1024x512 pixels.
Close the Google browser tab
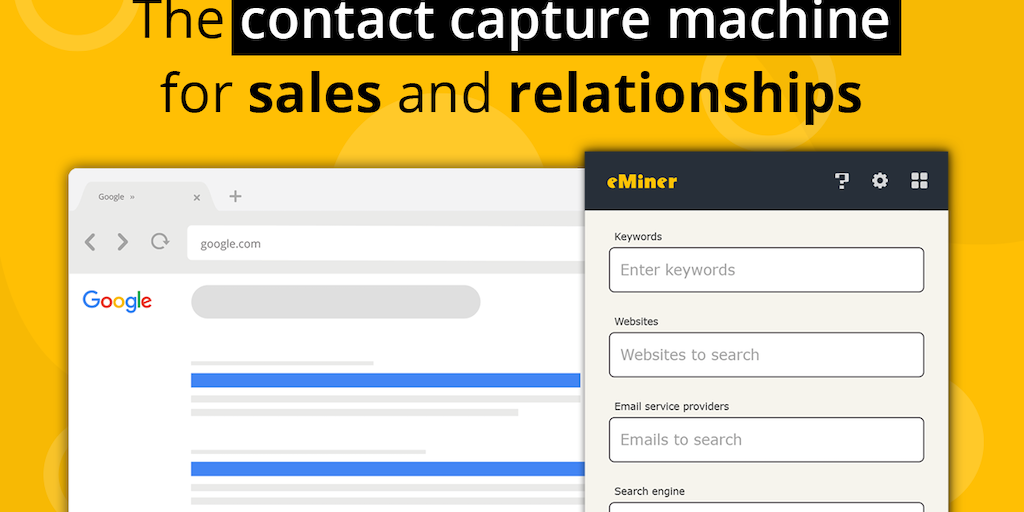tap(197, 197)
